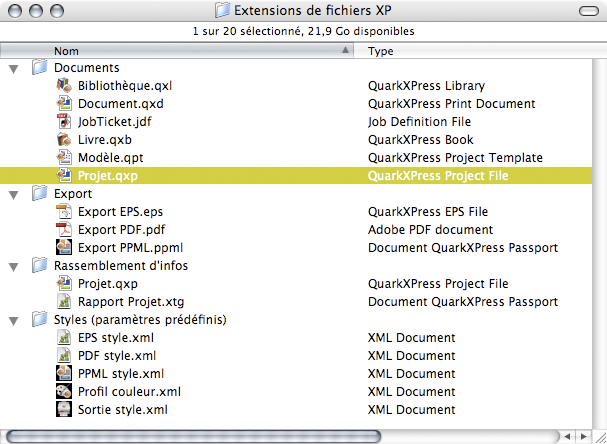Select the Modèle.qpt file name
Screen dimensions: 607x444
pos(110,158)
